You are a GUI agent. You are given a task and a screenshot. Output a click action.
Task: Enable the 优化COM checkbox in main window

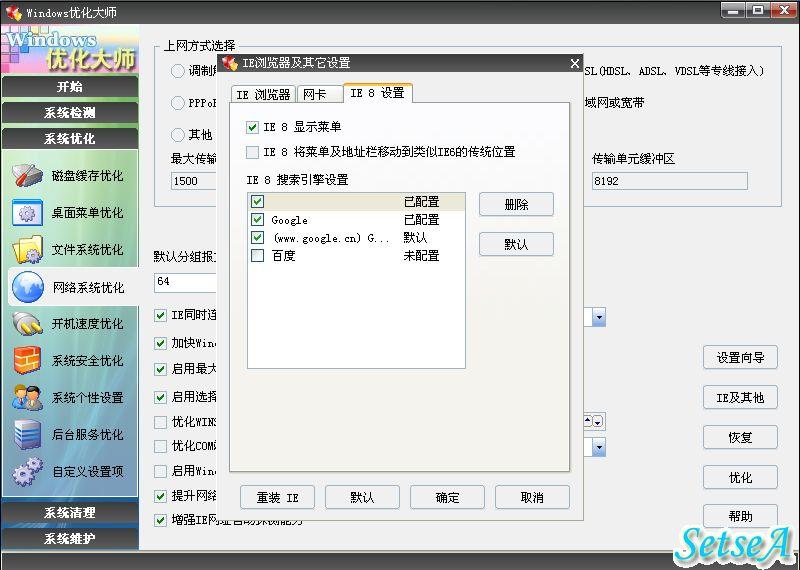point(160,446)
